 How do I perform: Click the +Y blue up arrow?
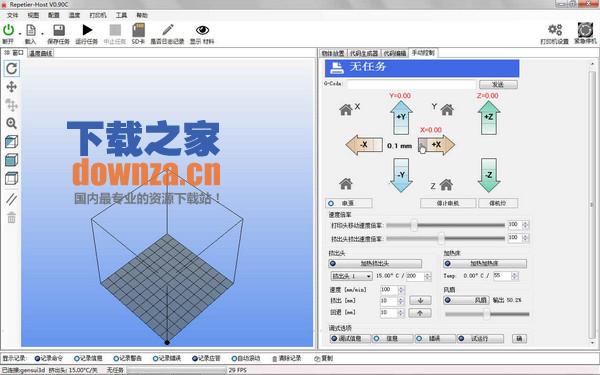click(401, 117)
